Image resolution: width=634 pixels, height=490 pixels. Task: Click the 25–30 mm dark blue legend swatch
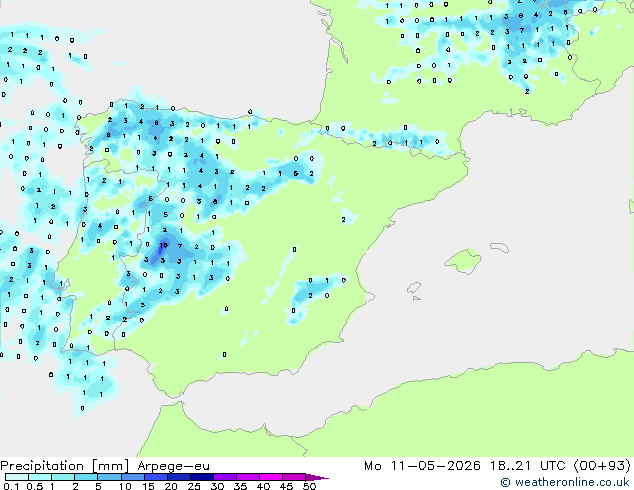[202, 477]
